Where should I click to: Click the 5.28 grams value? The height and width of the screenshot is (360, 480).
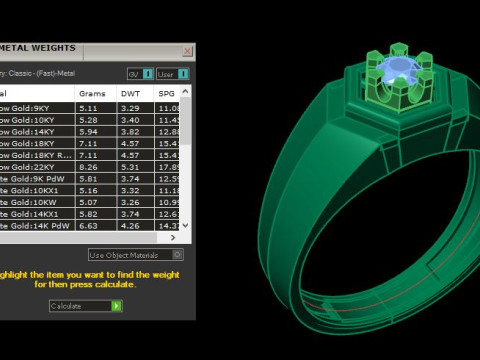point(88,120)
